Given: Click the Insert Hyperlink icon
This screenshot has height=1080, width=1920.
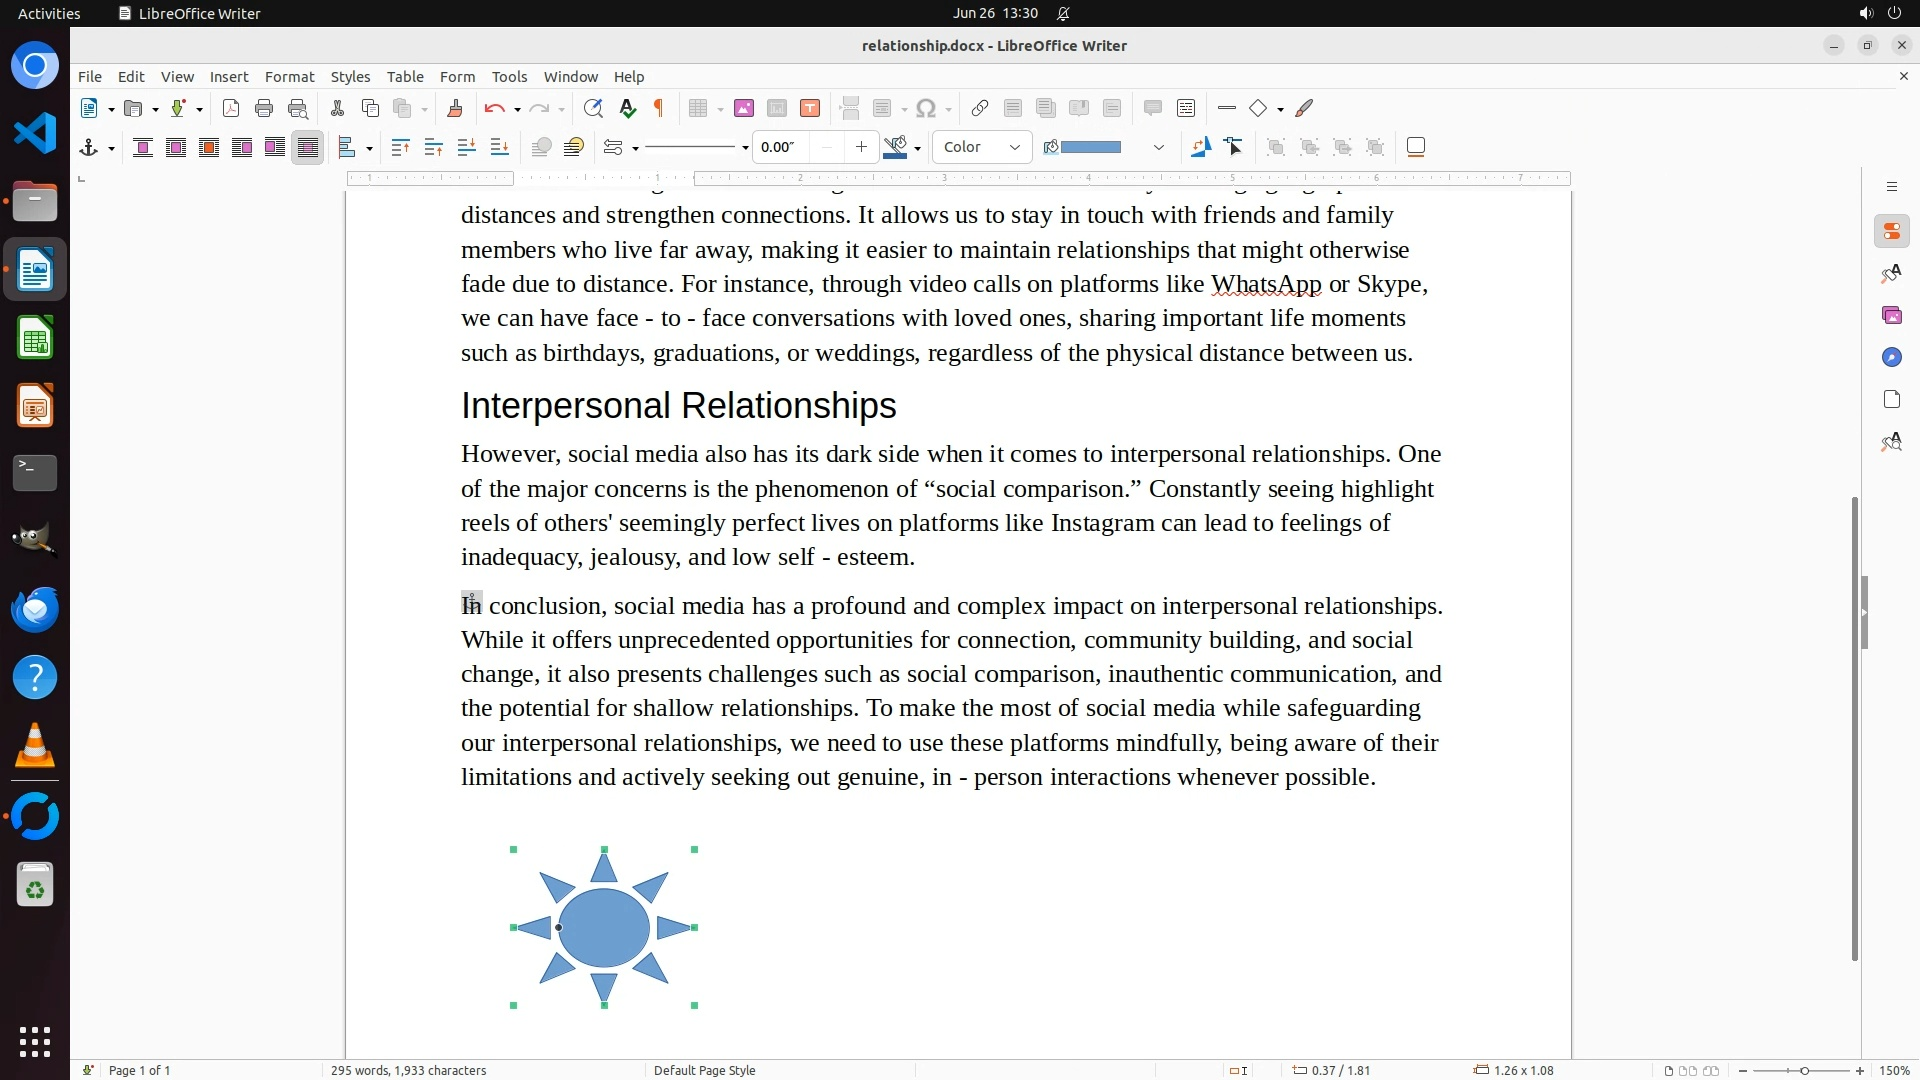Looking at the screenshot, I should point(980,109).
